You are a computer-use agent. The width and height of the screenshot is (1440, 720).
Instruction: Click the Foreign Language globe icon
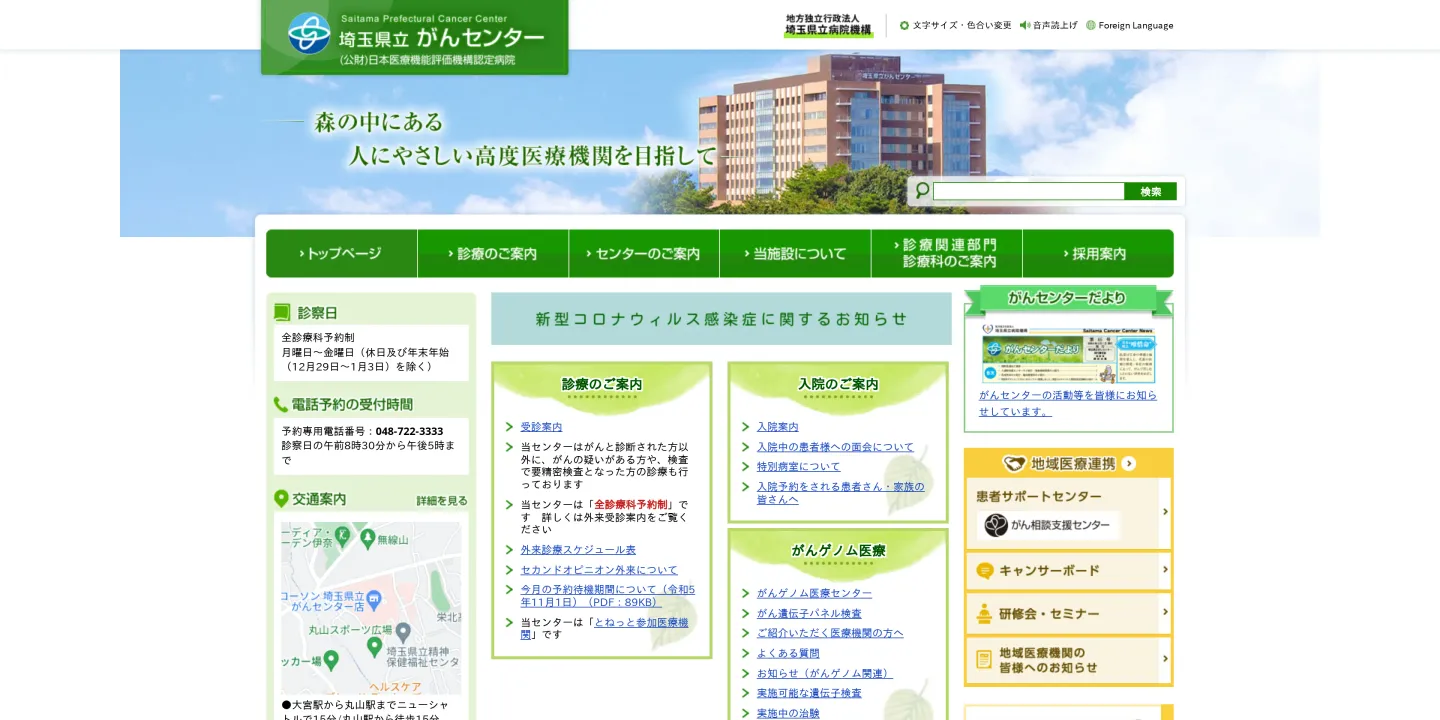1091,25
